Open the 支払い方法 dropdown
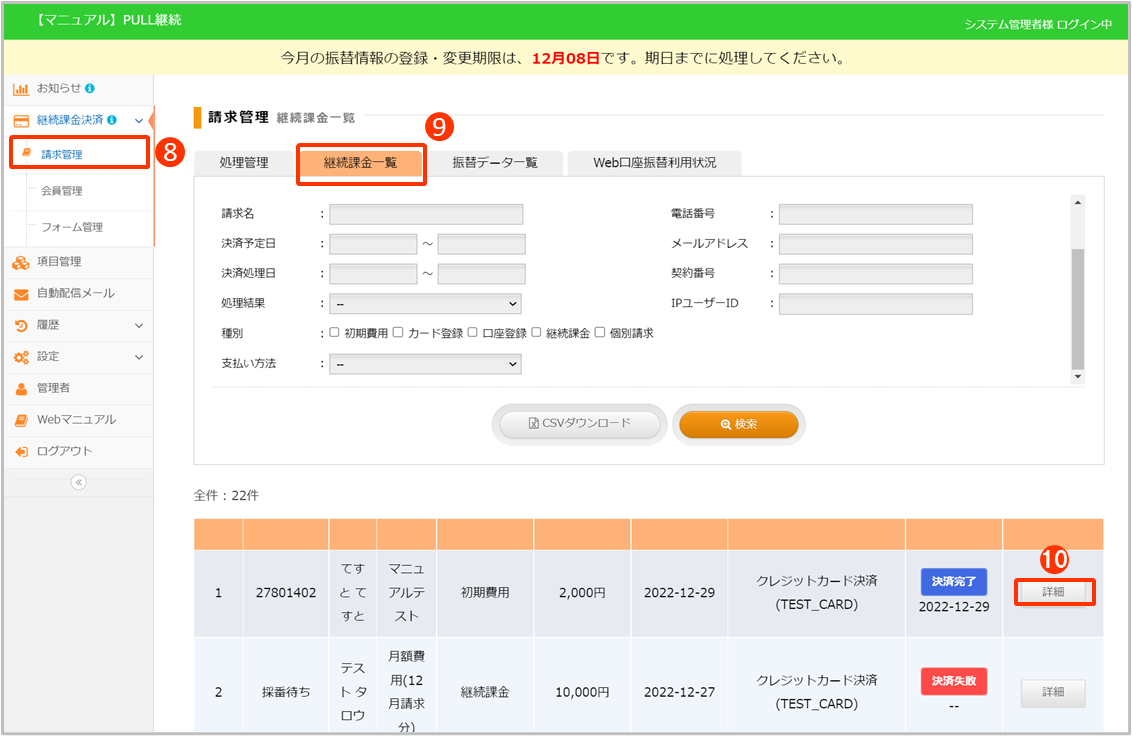Image resolution: width=1132 pixels, height=736 pixels. [425, 365]
